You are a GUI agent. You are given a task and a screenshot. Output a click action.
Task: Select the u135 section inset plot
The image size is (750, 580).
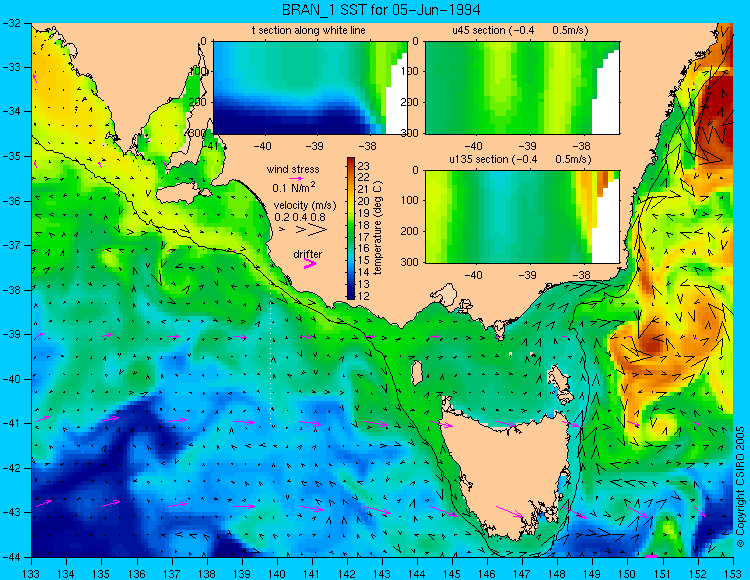[522, 217]
